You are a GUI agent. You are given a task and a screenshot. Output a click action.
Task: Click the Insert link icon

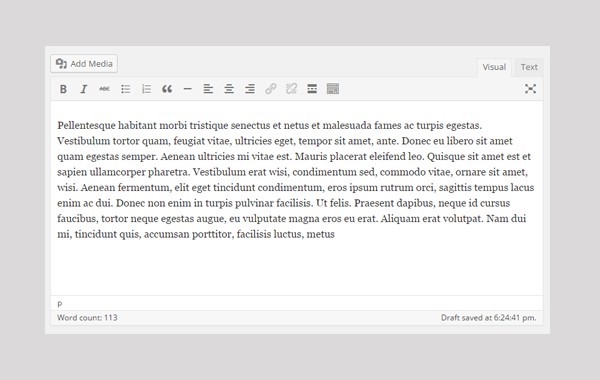pyautogui.click(x=271, y=89)
